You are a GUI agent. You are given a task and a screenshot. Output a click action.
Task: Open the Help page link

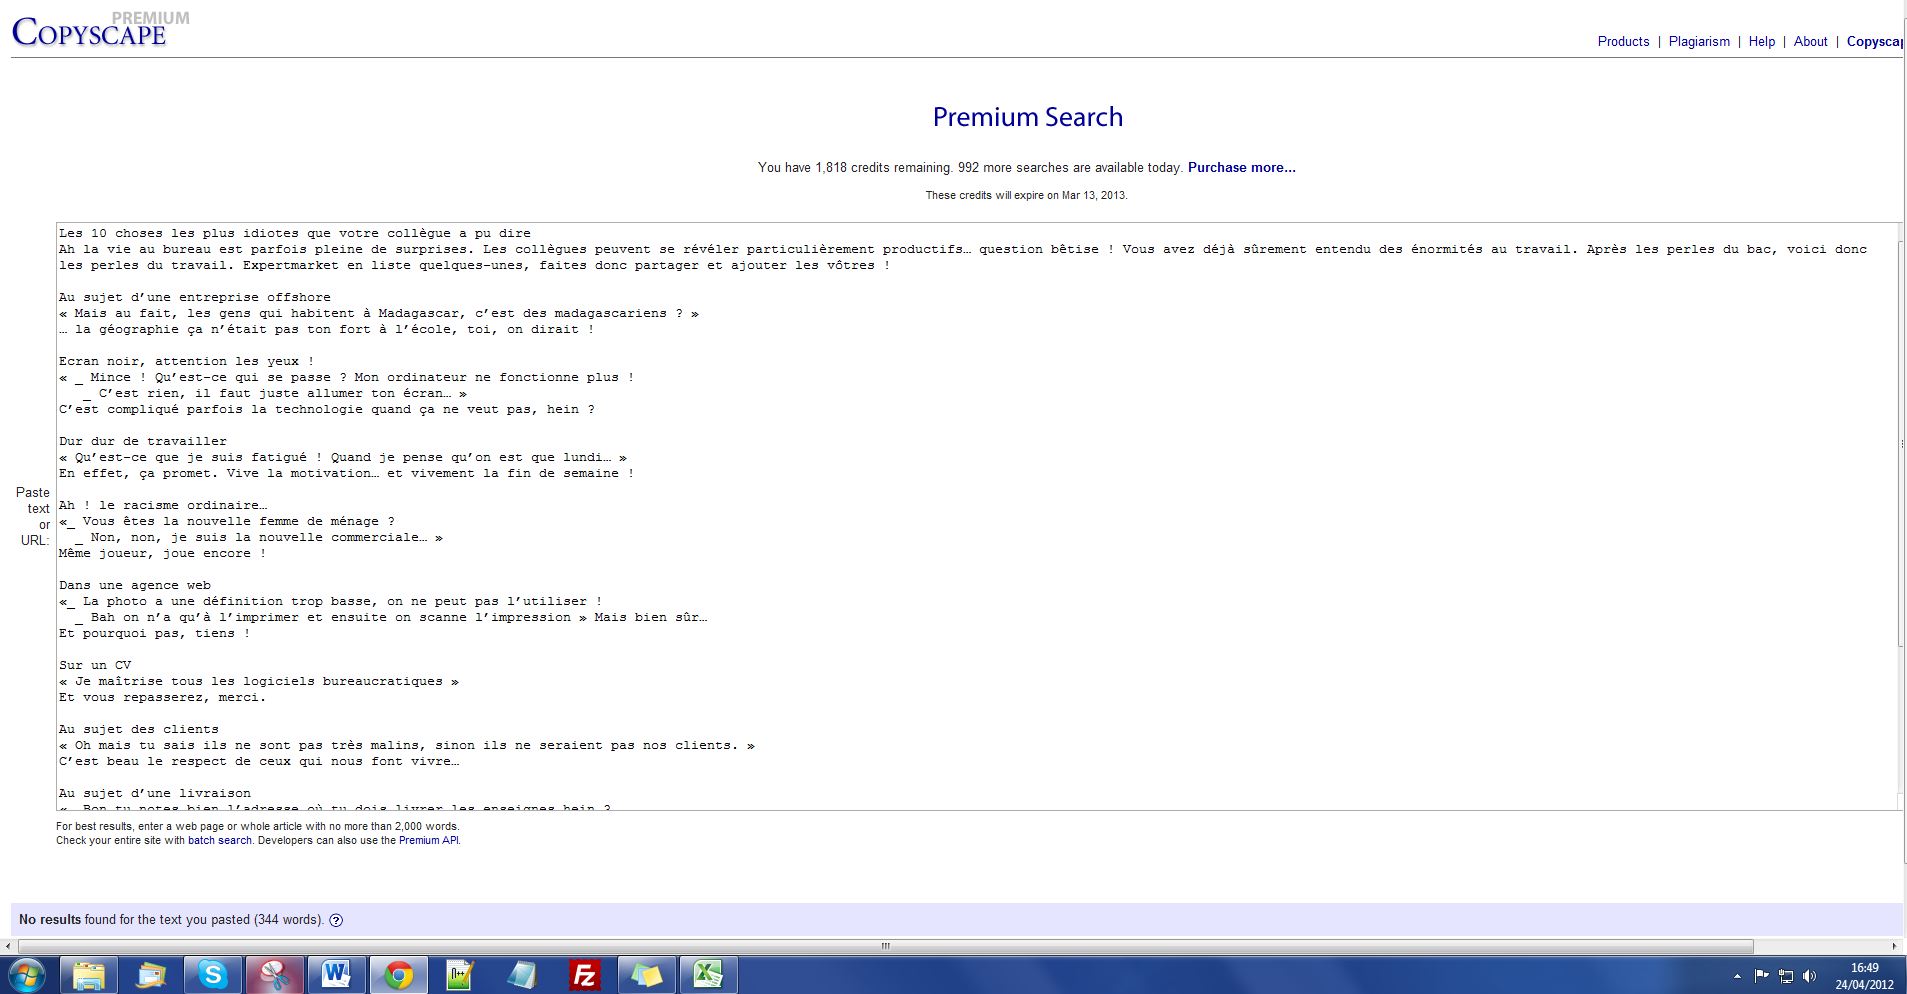pos(1762,41)
